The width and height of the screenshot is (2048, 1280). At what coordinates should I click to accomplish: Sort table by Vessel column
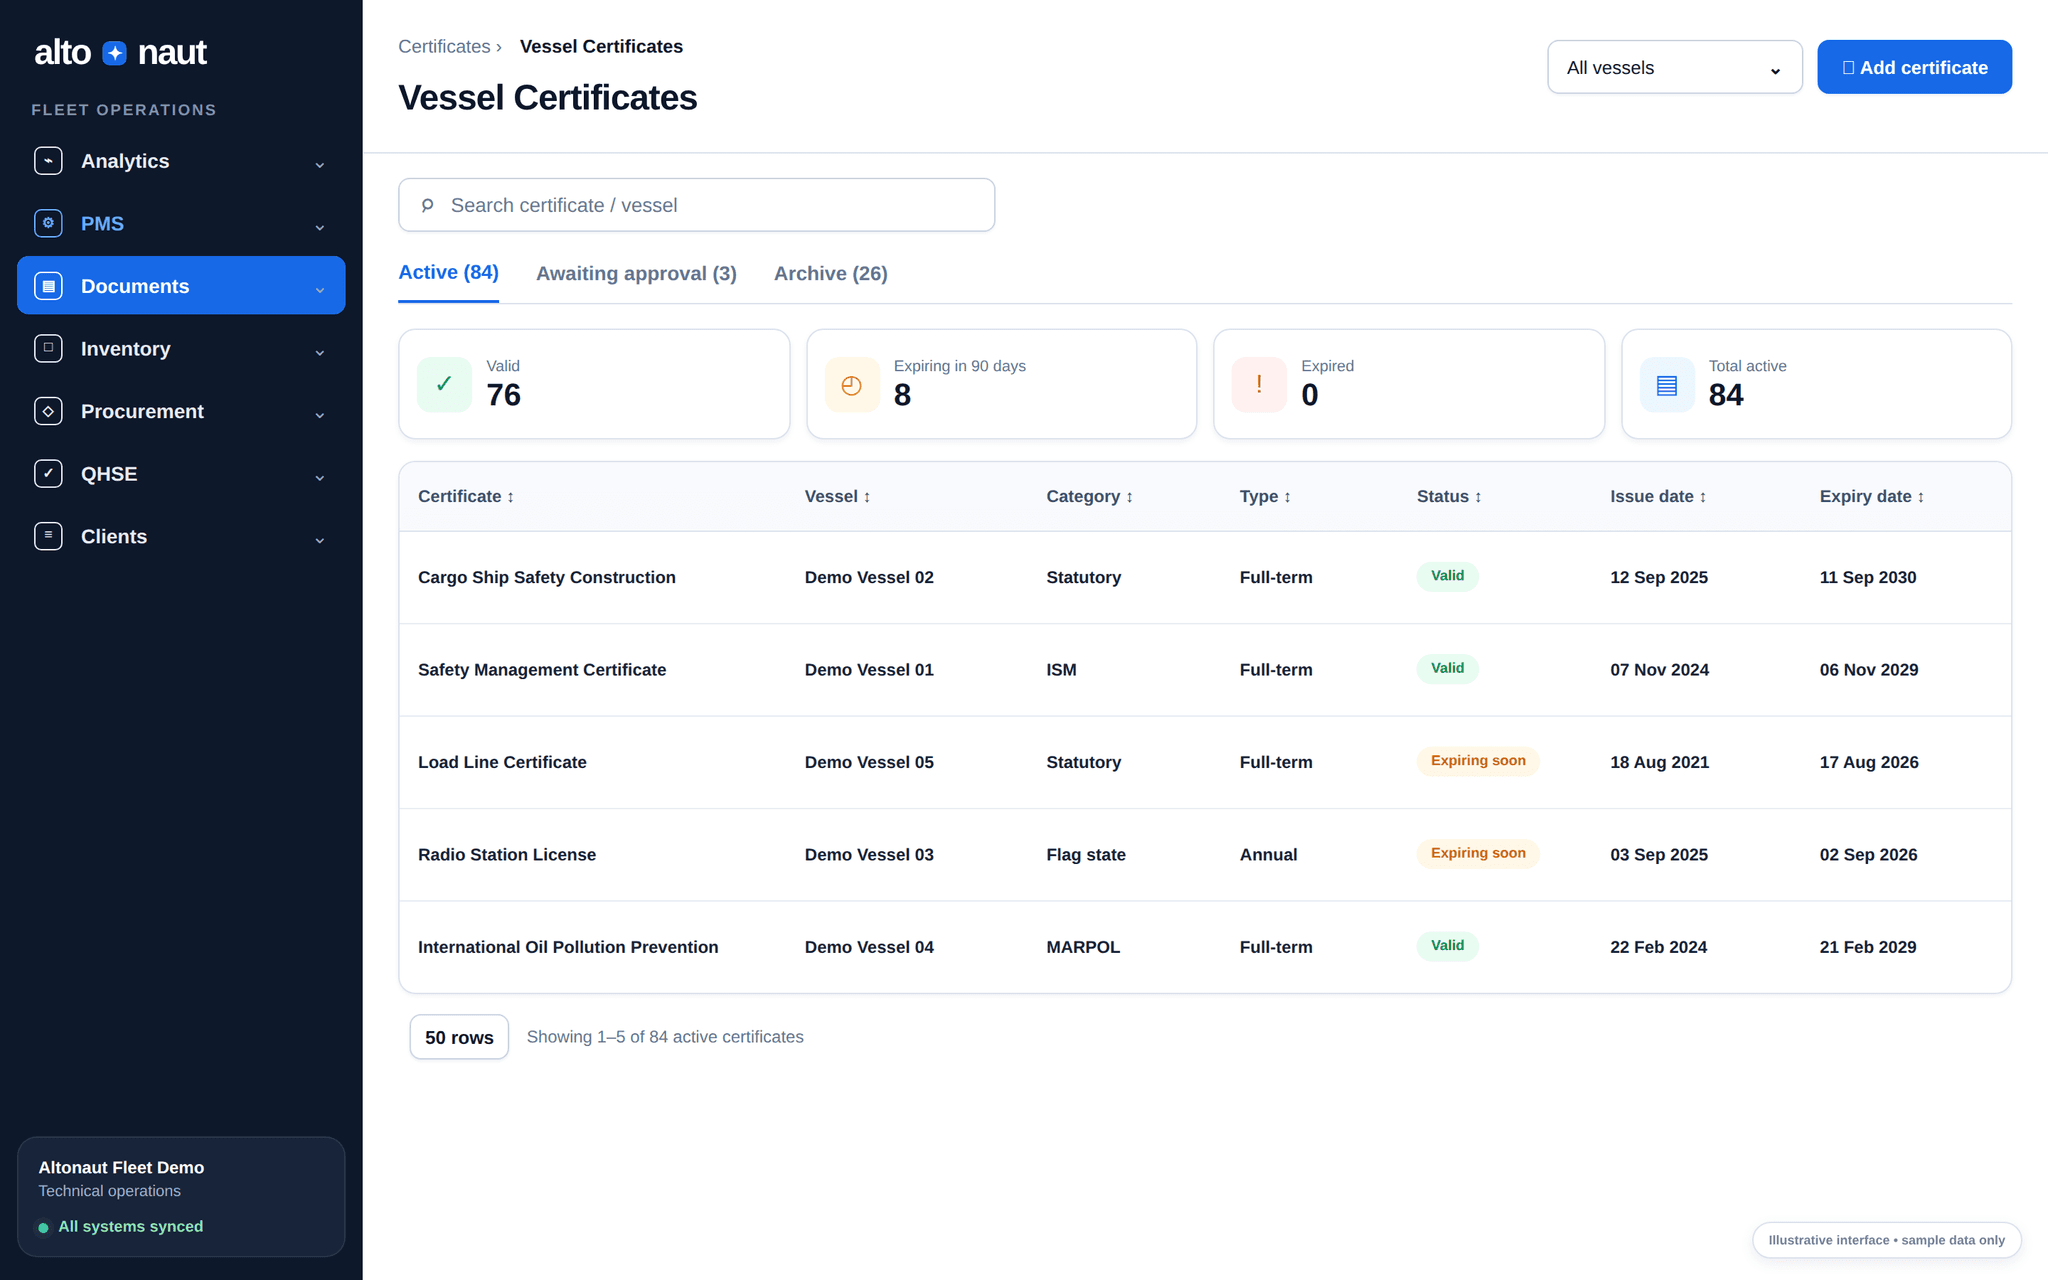click(x=837, y=496)
